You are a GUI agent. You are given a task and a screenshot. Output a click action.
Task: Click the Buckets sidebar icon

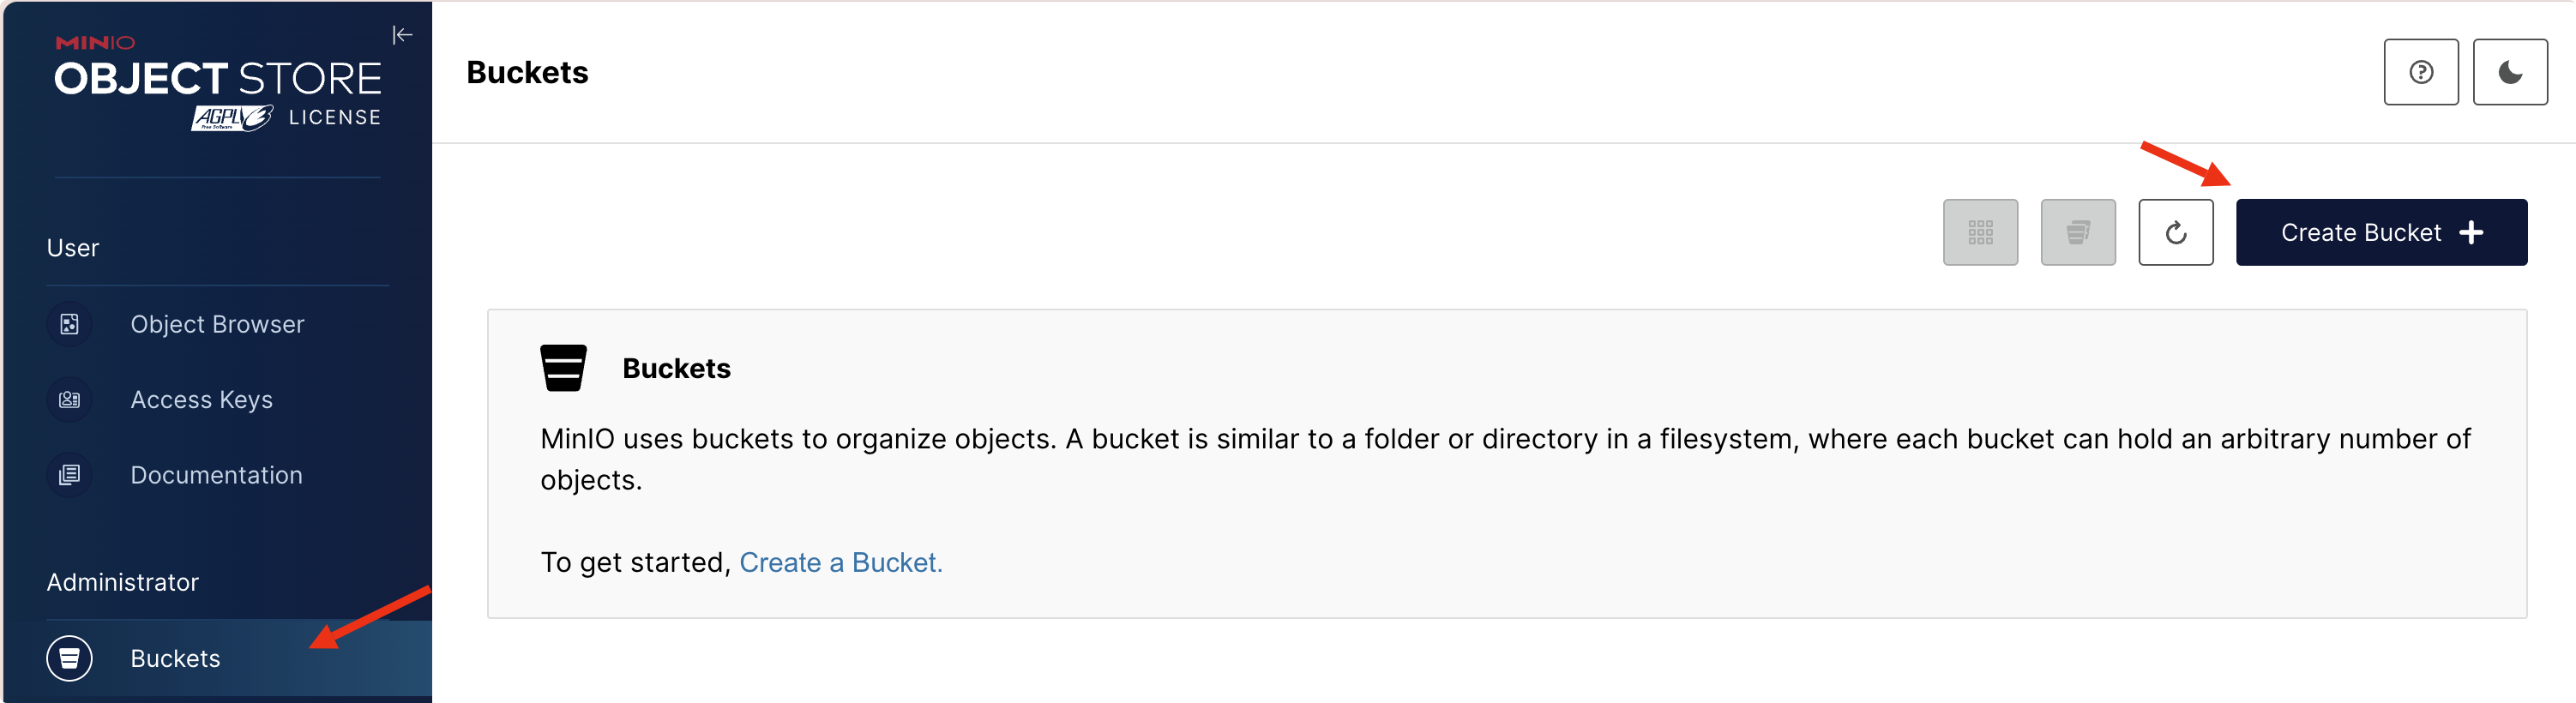tap(69, 658)
